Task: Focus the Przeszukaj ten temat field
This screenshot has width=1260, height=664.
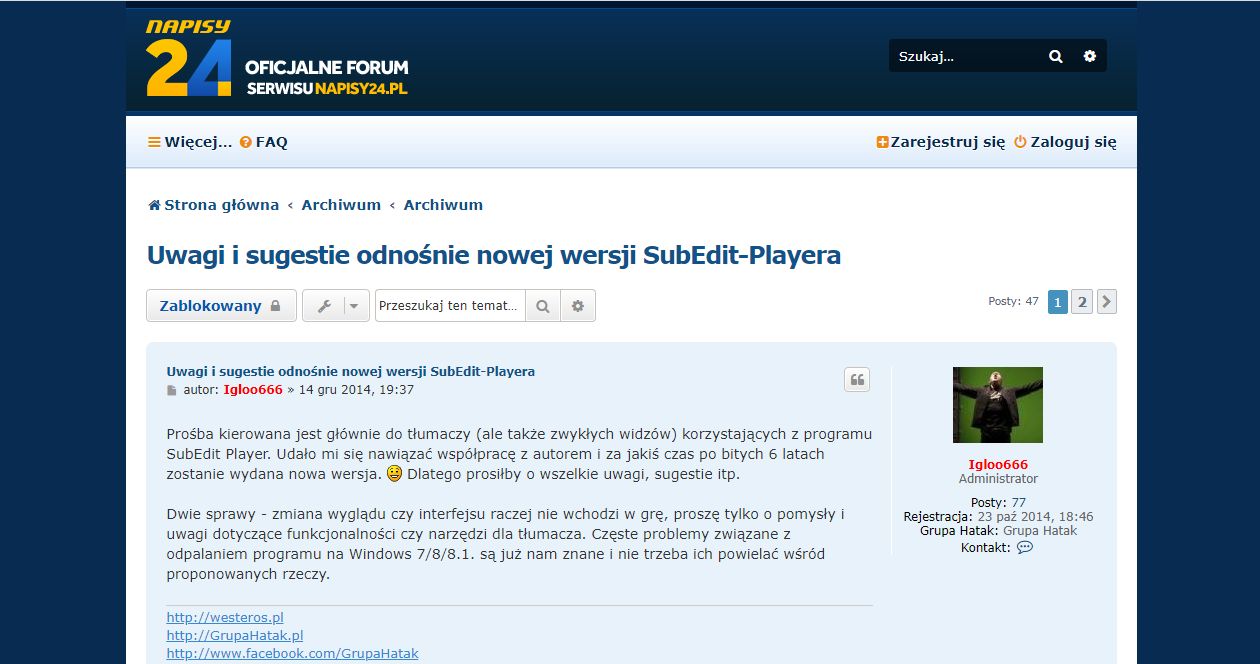Action: pyautogui.click(x=450, y=306)
